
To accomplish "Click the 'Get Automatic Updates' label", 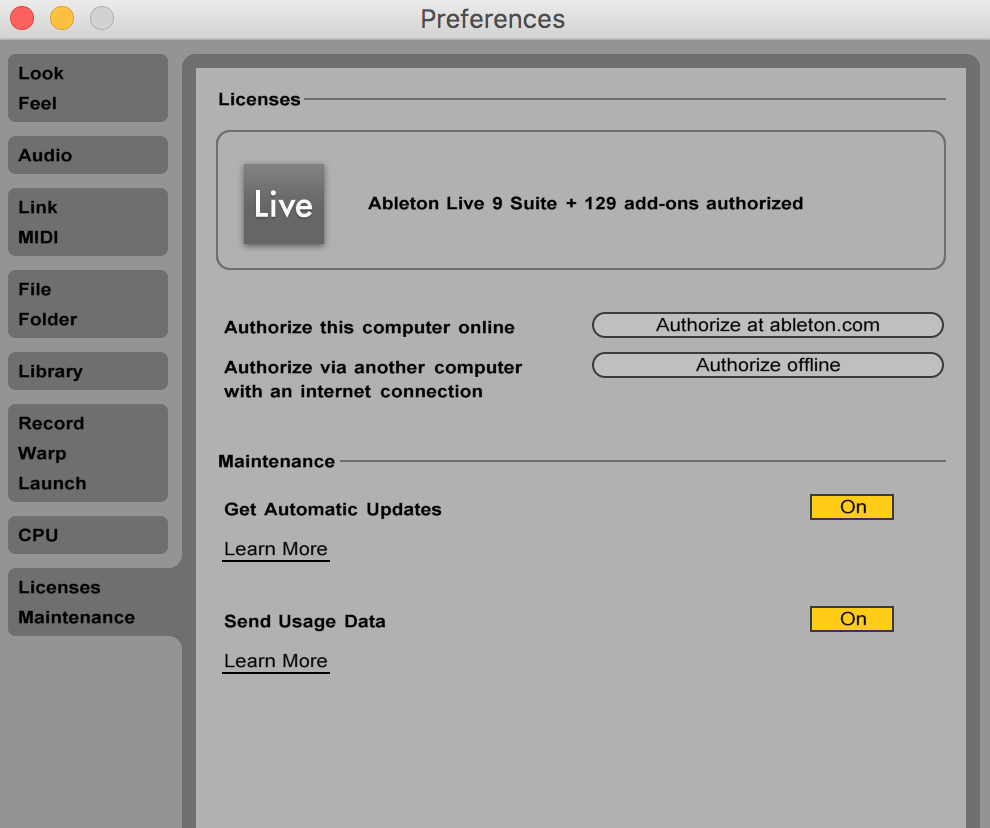I will 333,509.
